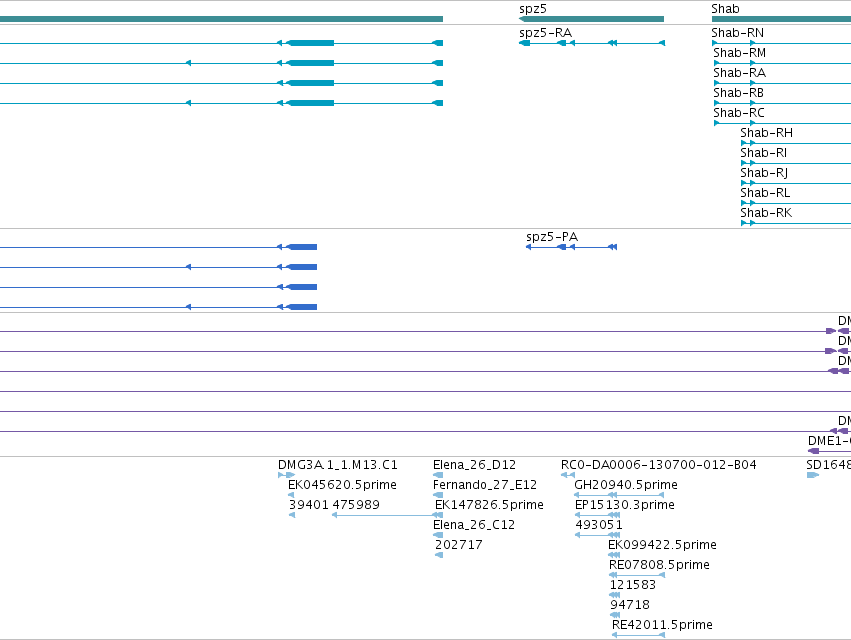Select the 202717 EST label
Viewport: 851px width, 640px height.
459,545
